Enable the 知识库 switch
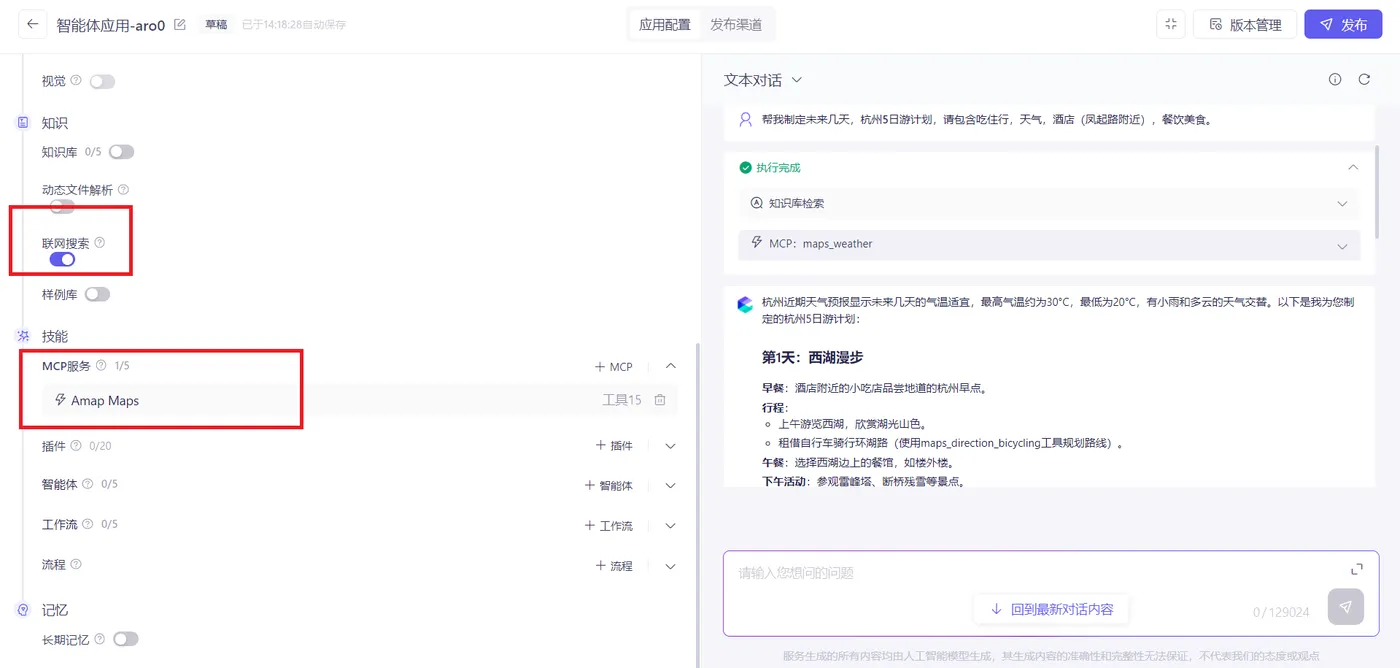 click(x=121, y=152)
